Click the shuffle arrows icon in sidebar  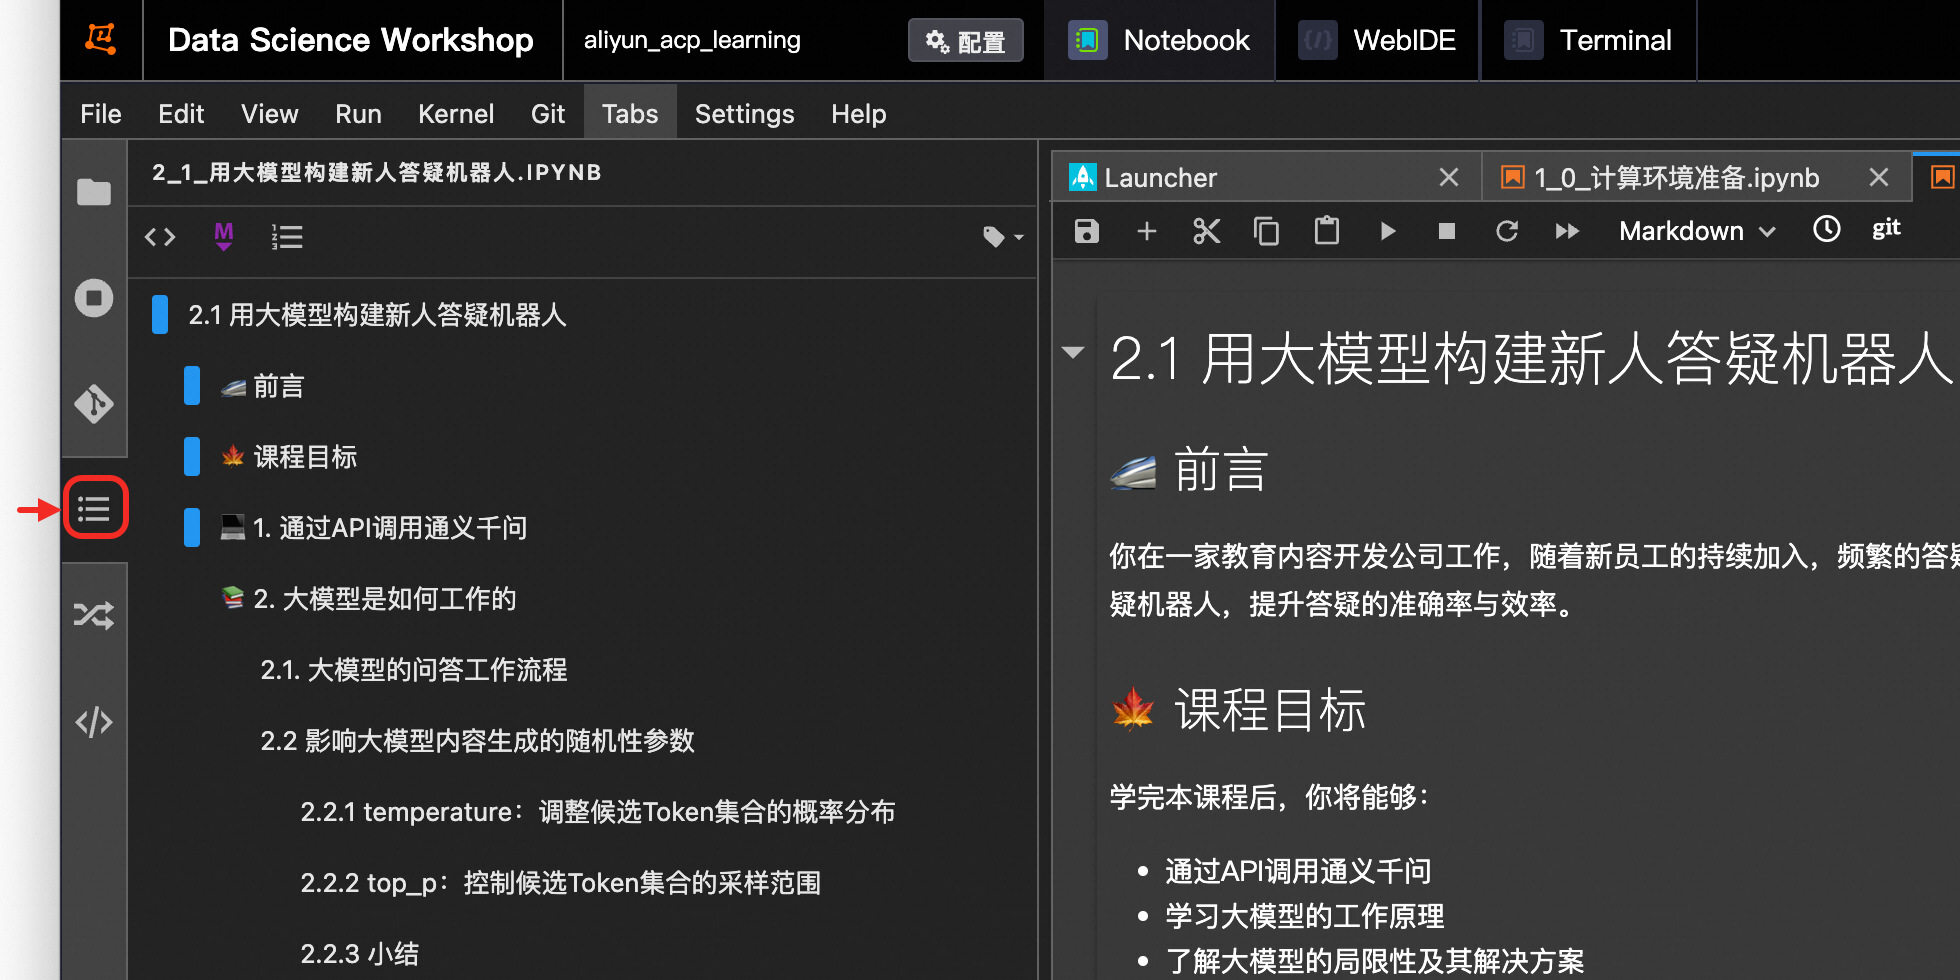tap(94, 615)
